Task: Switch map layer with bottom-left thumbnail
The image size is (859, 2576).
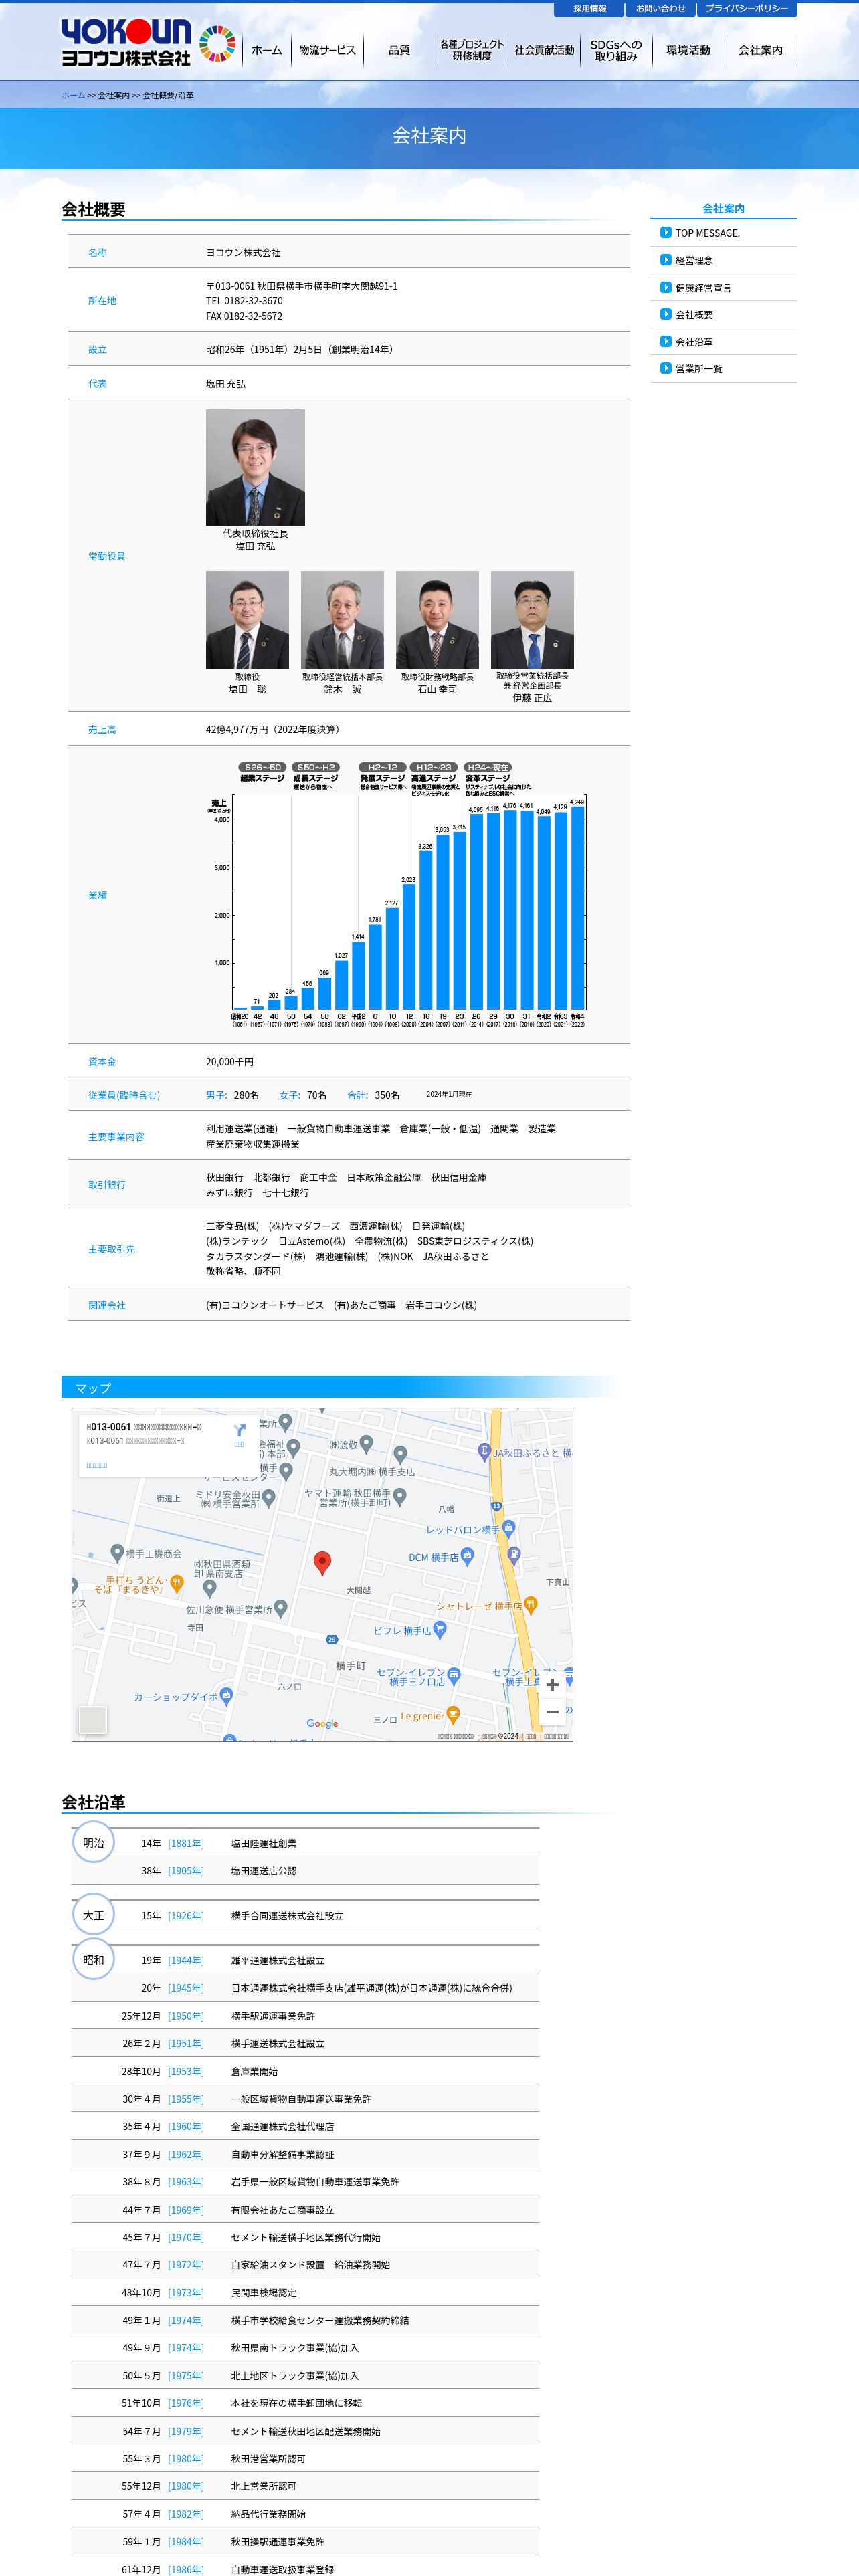Action: (x=93, y=1719)
